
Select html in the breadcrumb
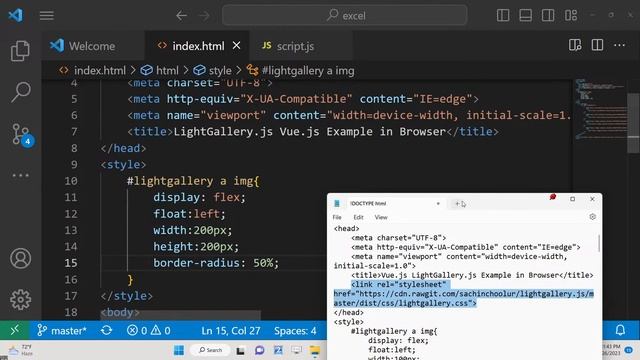pyautogui.click(x=160, y=70)
